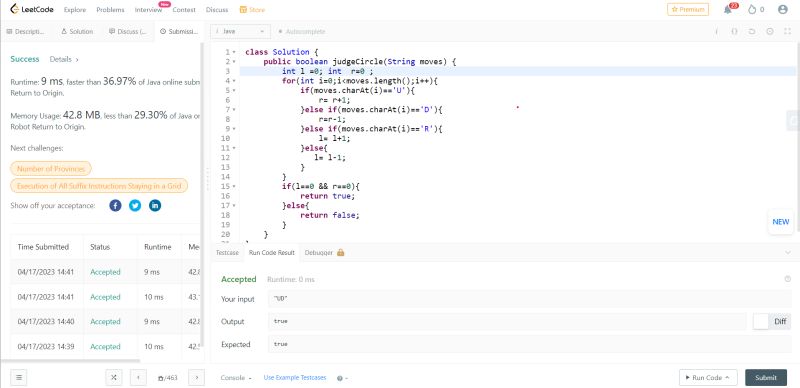Click the Your input text field
Viewport: 800px width, 388px height.
coord(530,299)
